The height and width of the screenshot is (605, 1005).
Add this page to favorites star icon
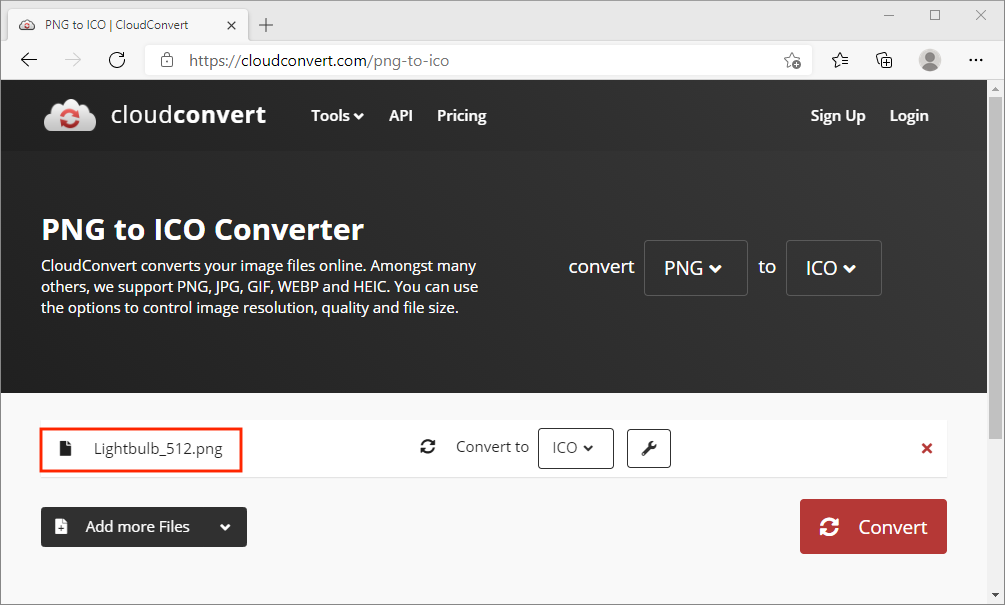792,60
